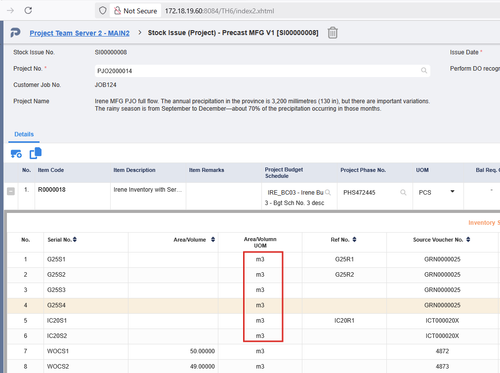The height and width of the screenshot is (373, 500).
Task: Click Ref No. G25R1 cell
Action: pos(344,259)
